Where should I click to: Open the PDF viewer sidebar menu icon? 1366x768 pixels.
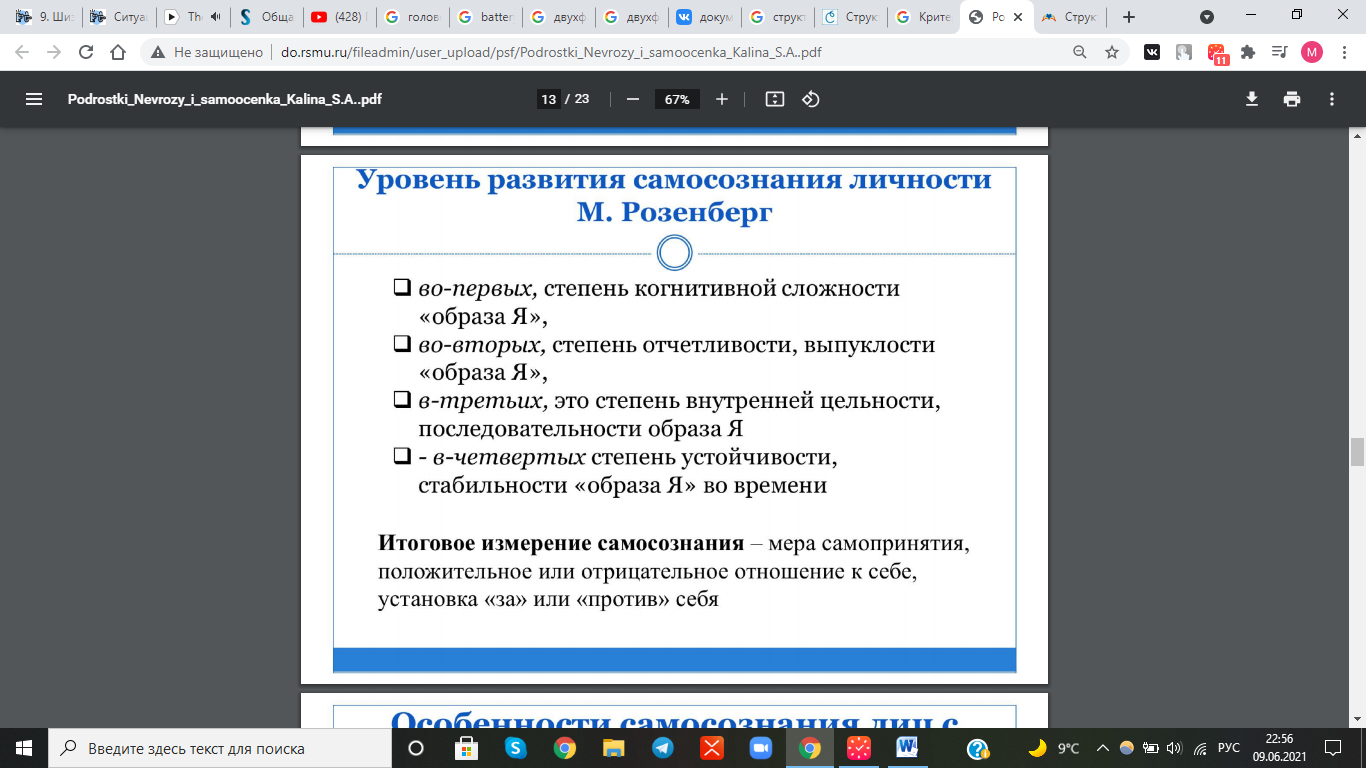[x=34, y=99]
